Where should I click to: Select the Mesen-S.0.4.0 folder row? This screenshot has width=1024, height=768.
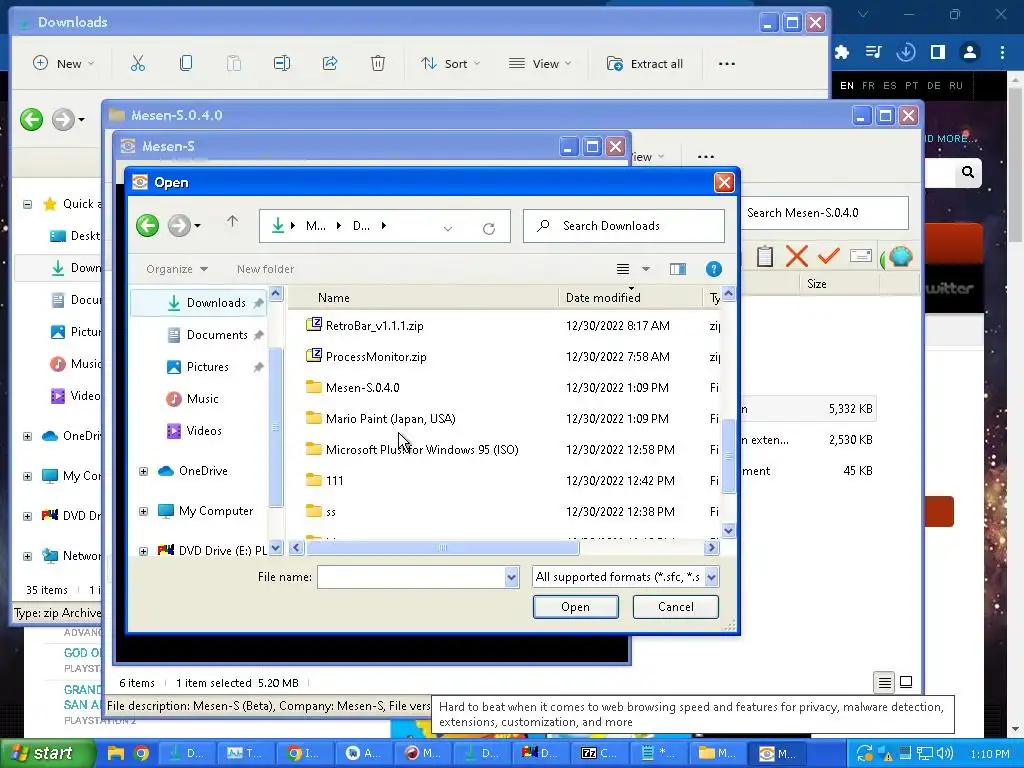click(x=512, y=388)
